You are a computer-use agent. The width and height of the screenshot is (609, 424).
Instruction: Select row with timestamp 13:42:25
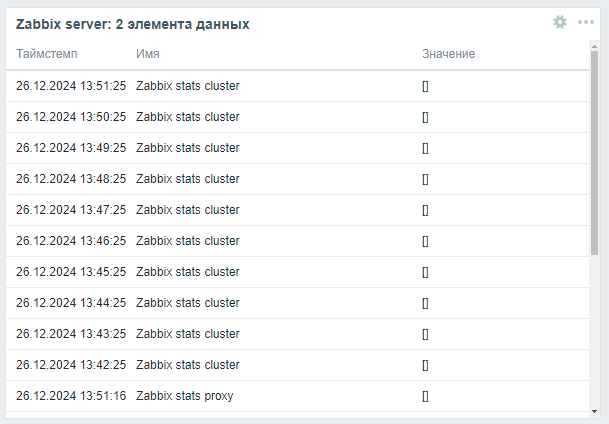pyautogui.click(x=298, y=365)
